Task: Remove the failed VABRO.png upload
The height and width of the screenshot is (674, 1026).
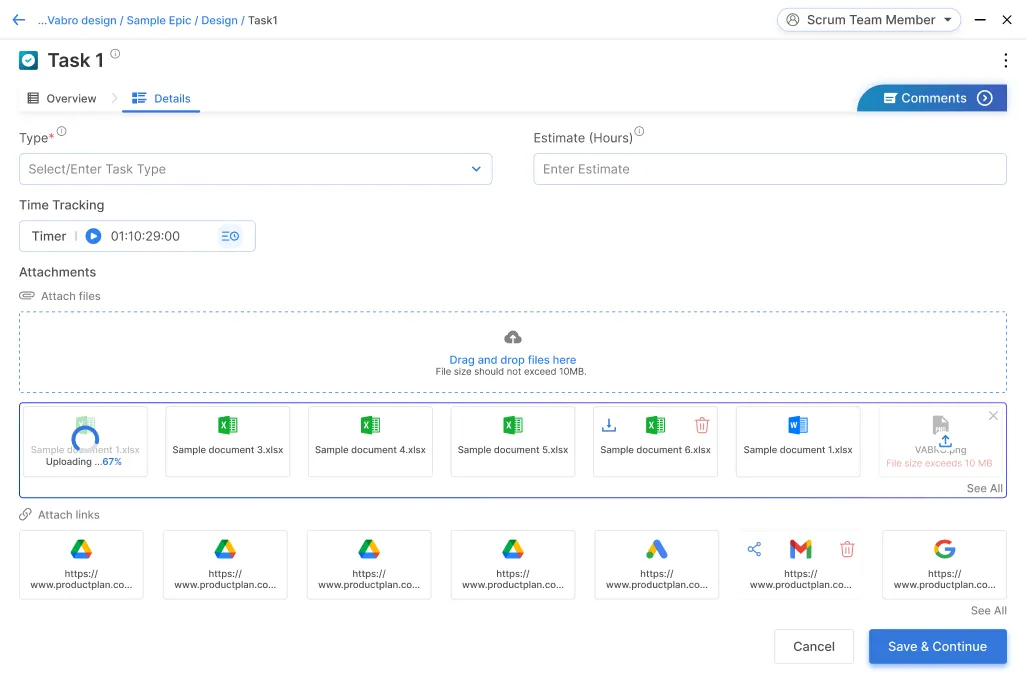Action: tap(993, 416)
